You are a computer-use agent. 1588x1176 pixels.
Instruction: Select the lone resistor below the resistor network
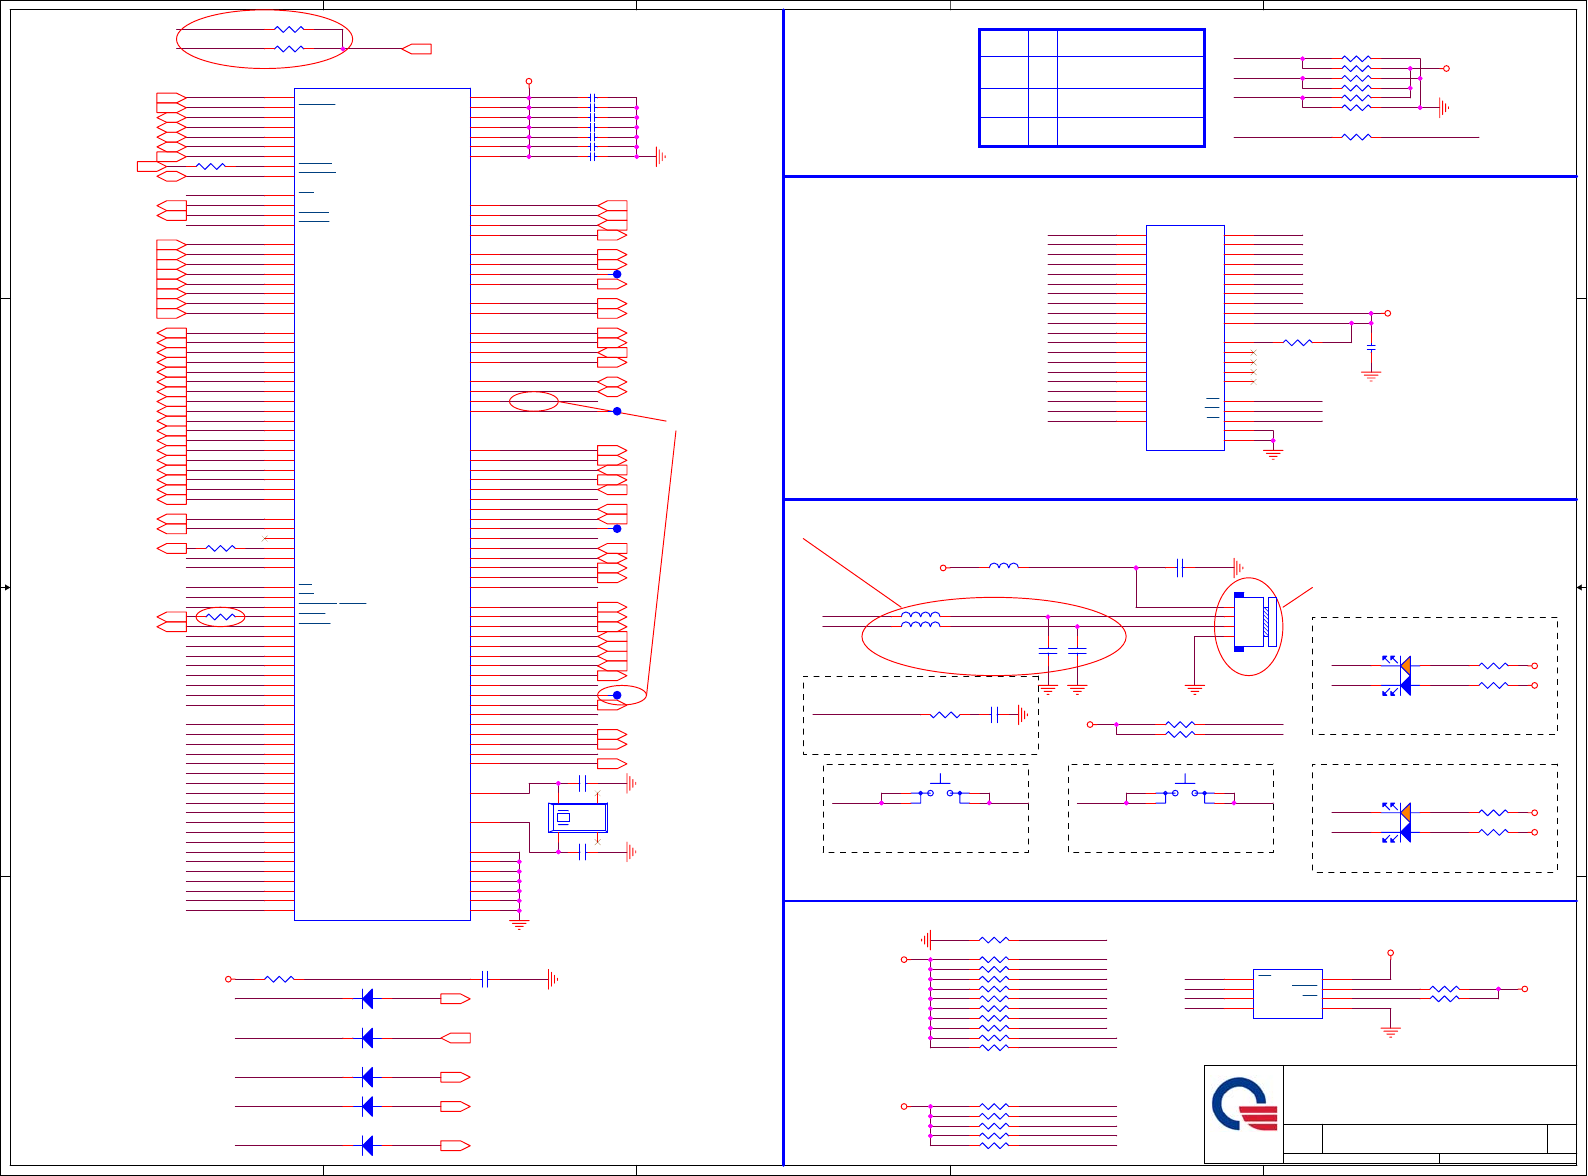(x=1357, y=137)
